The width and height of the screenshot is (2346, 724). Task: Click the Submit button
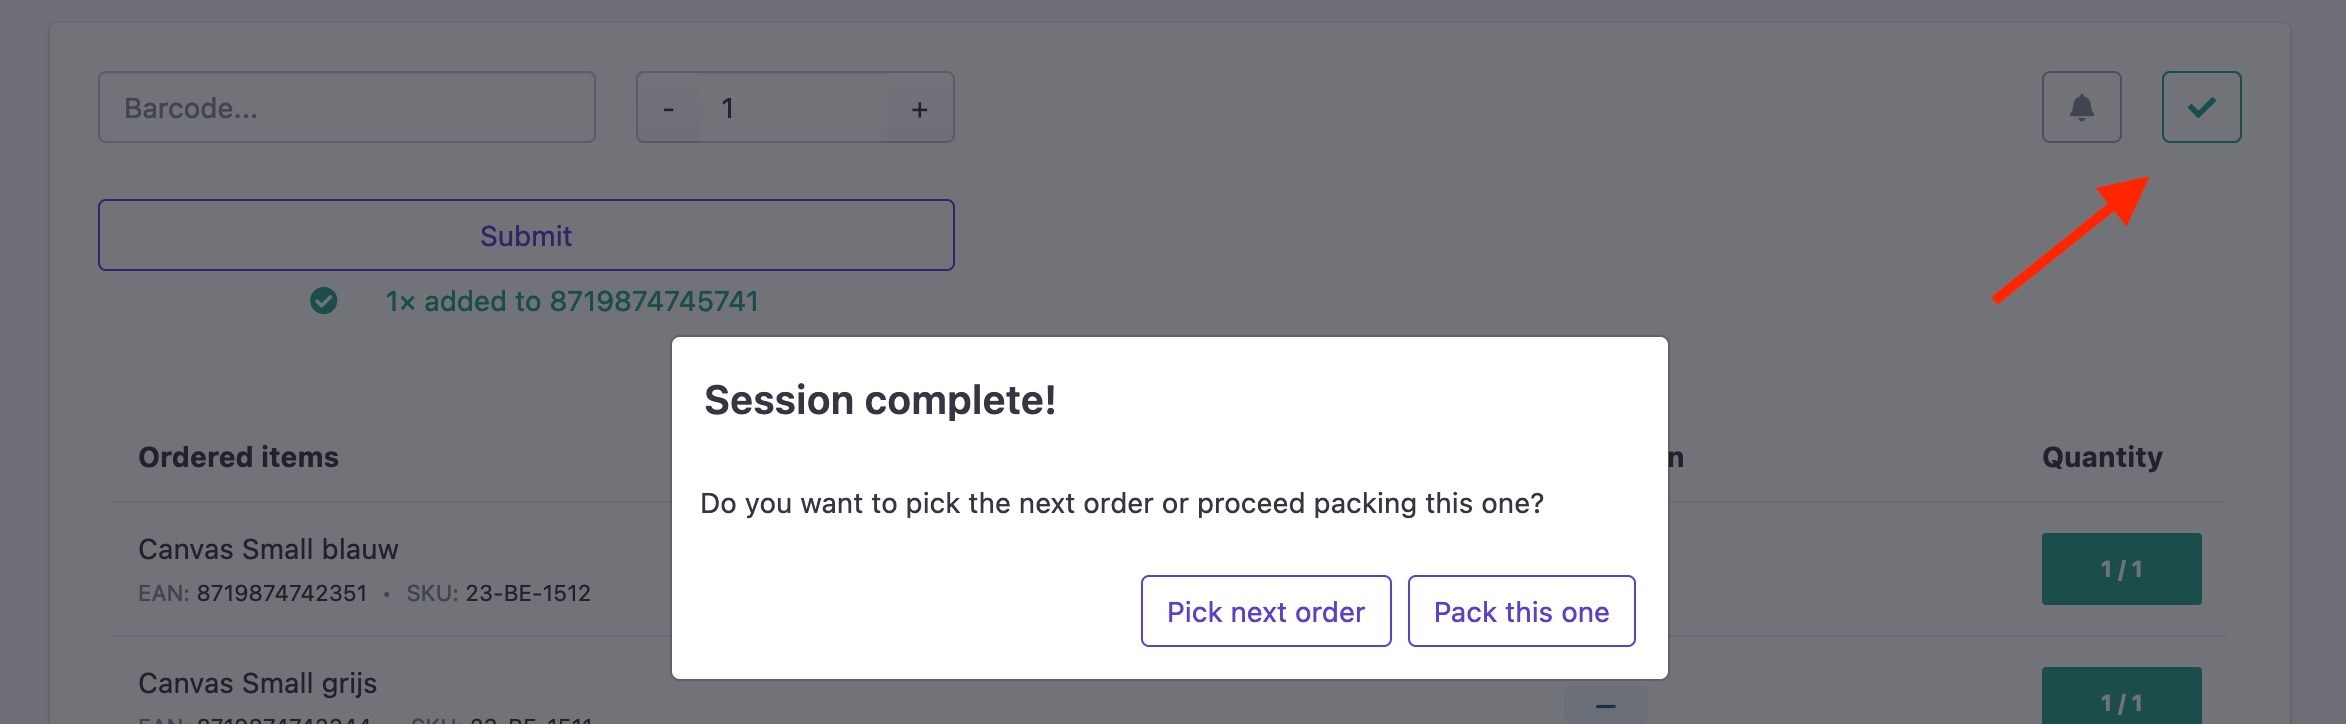[x=526, y=235]
